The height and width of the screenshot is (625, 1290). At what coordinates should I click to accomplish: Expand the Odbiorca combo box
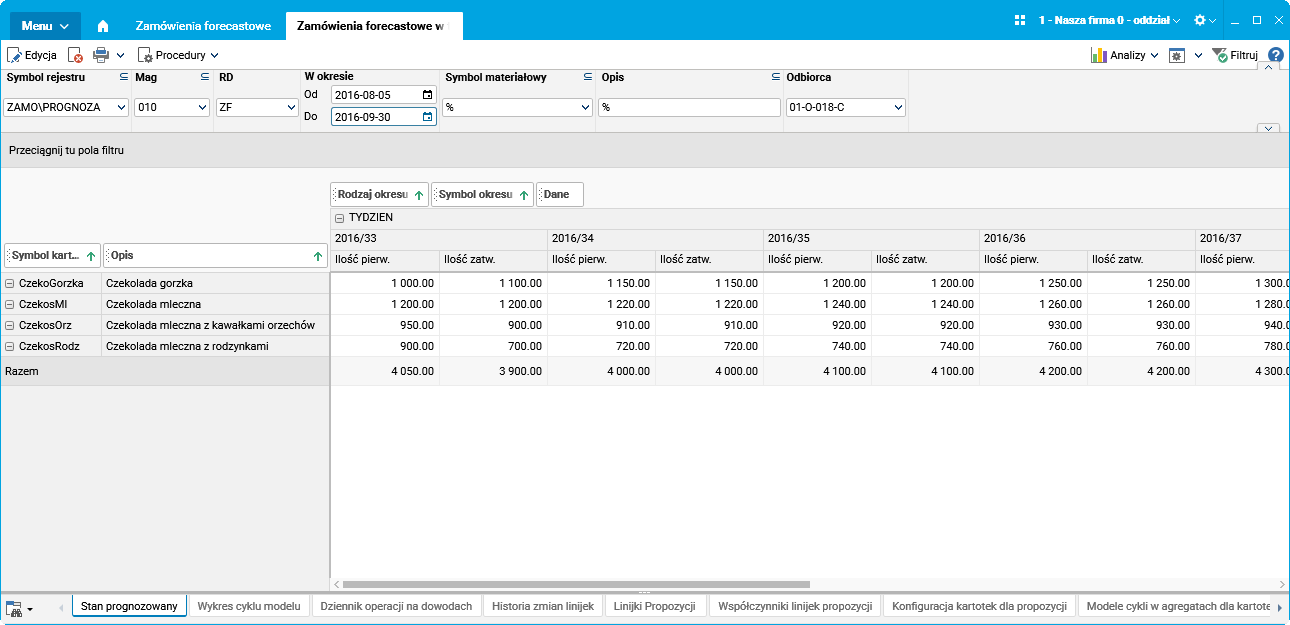898,108
